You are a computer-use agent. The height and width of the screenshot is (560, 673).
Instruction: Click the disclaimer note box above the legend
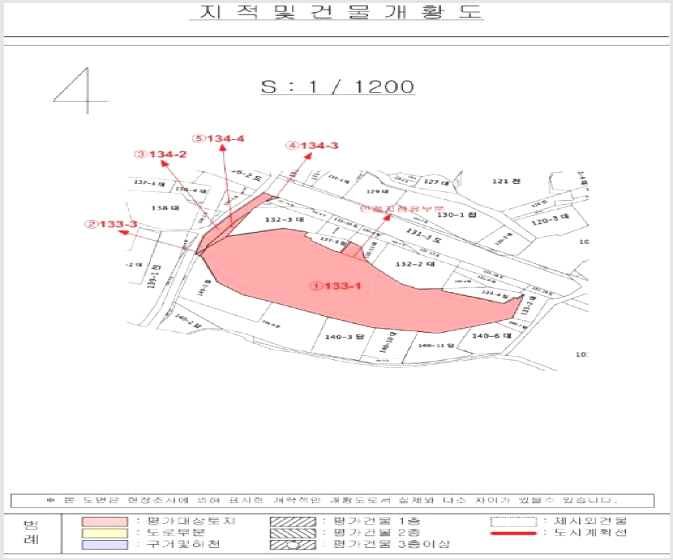(x=333, y=500)
